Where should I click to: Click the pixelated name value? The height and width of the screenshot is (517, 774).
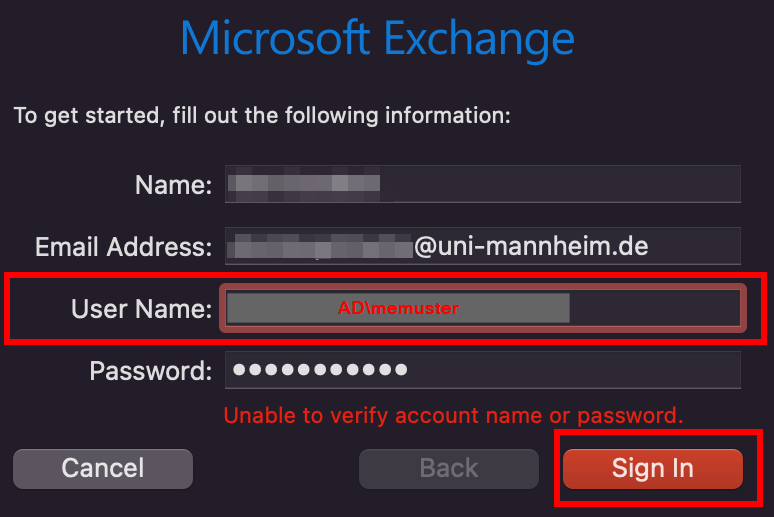point(304,184)
